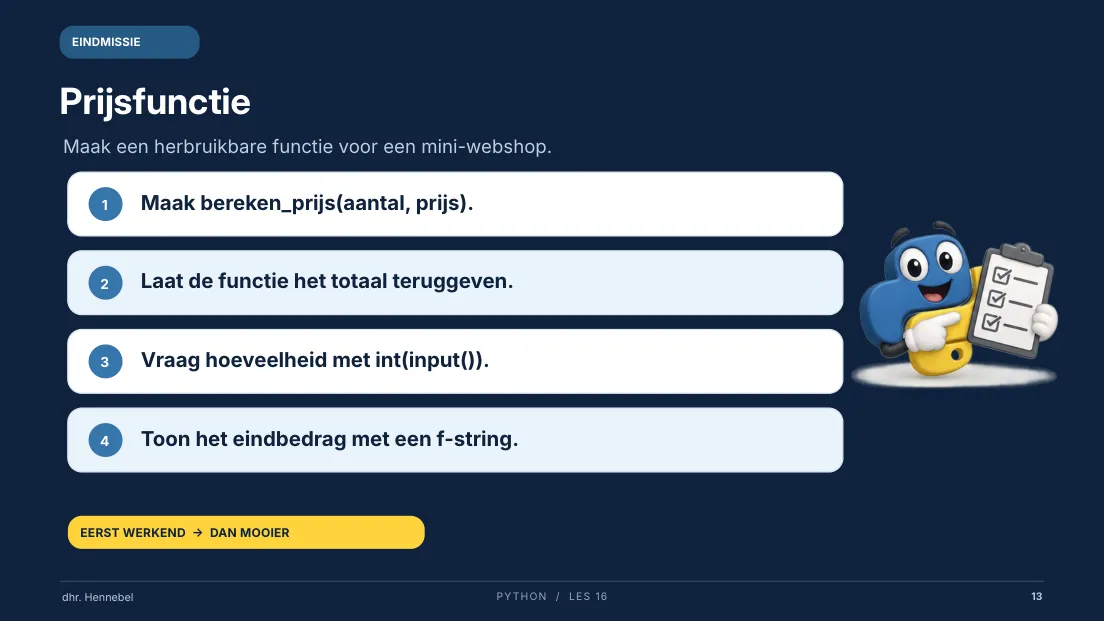Select the 'Laat de functie het totaal teruggeven.' card
Viewport: 1105px width, 621px height.
click(455, 283)
